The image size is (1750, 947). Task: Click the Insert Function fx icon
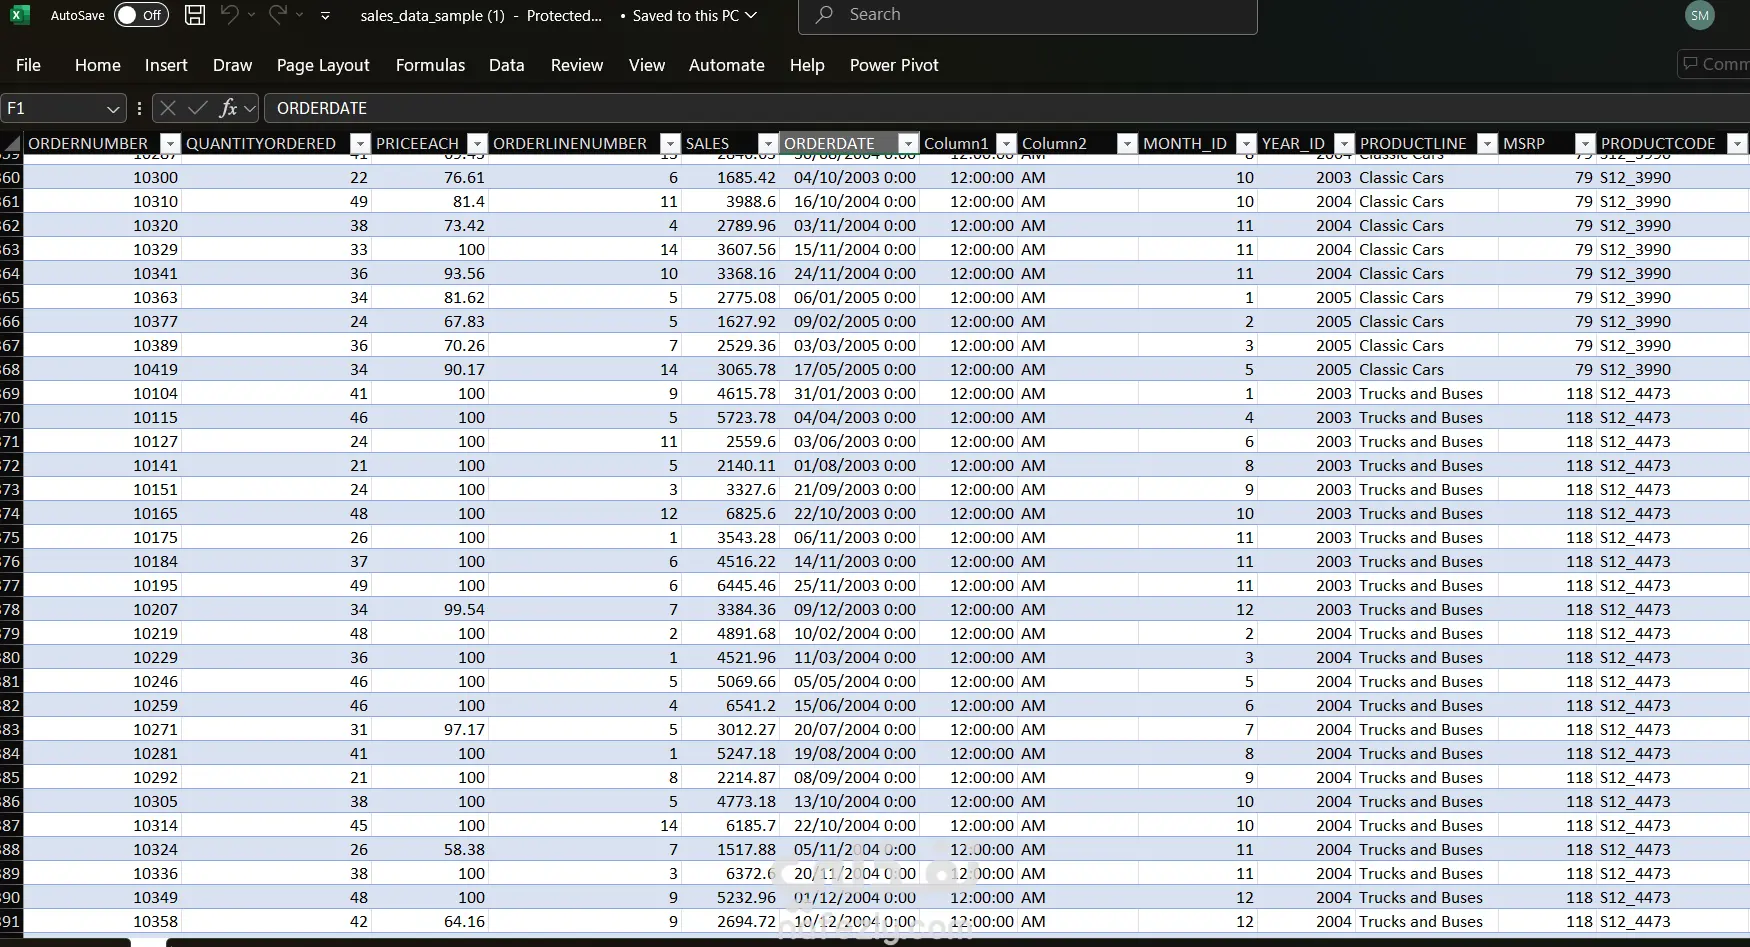pos(229,108)
